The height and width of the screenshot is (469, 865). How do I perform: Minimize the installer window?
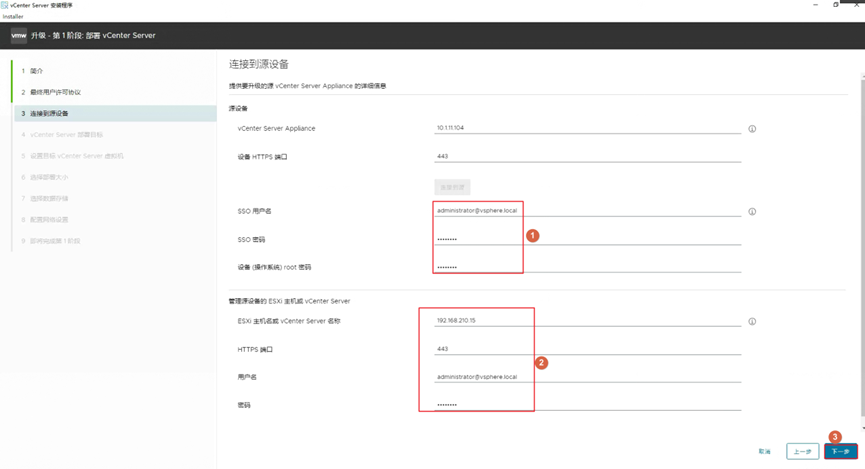(815, 4)
